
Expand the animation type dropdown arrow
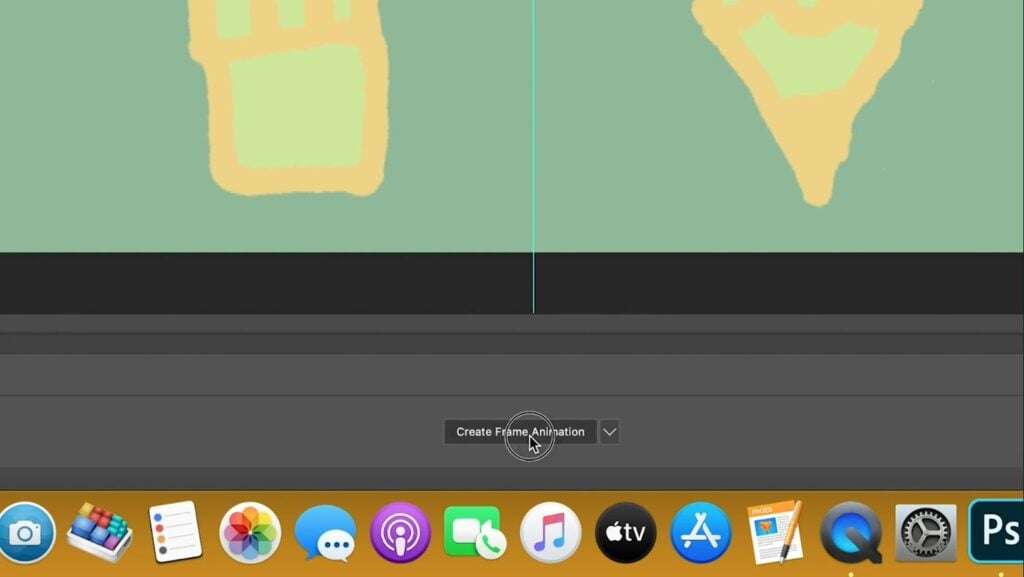609,432
